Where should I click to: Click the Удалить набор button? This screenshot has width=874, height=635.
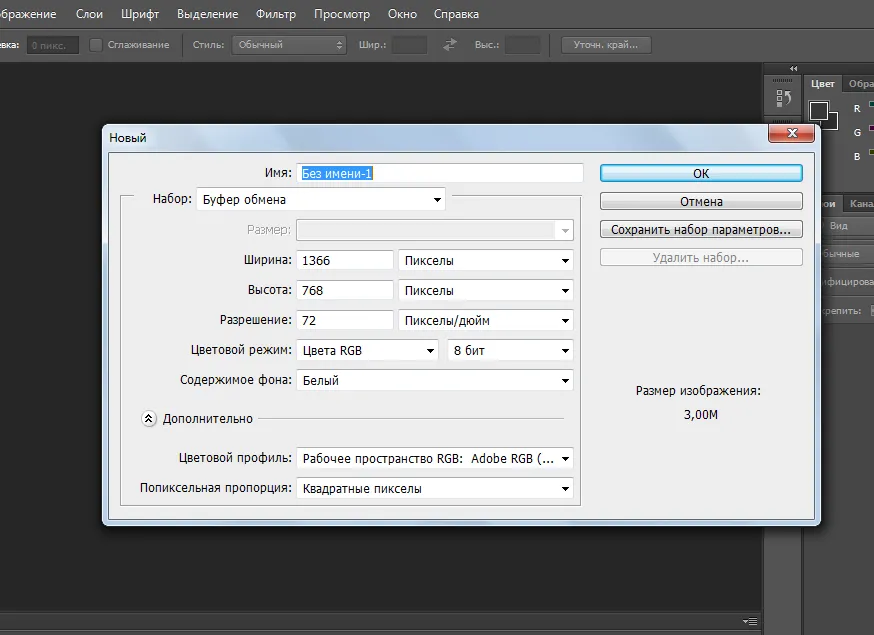701,257
